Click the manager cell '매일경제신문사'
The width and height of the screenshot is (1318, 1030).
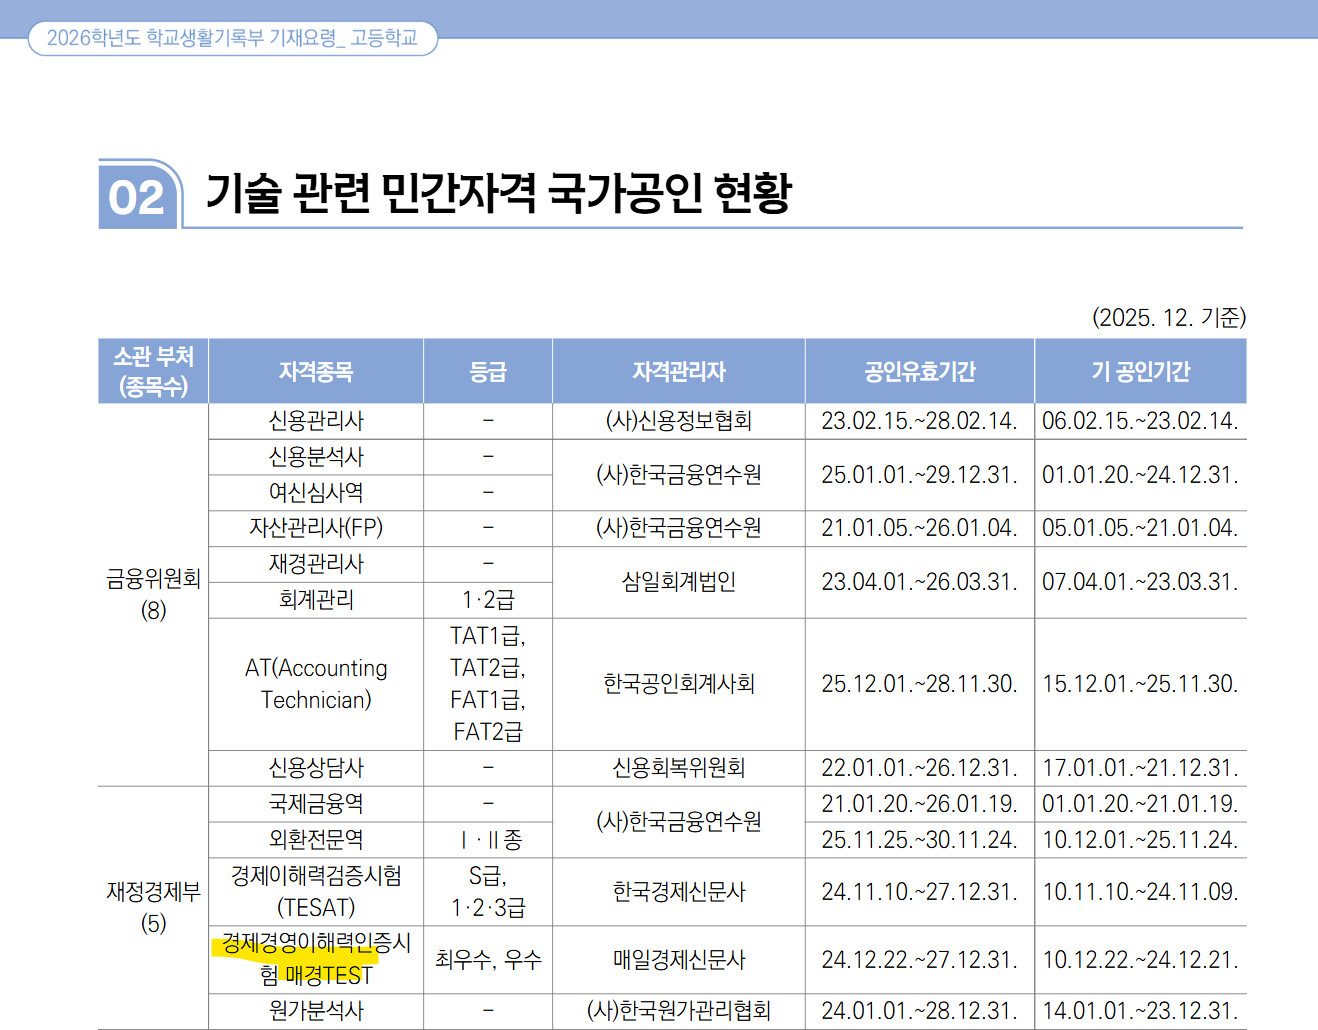[679, 960]
